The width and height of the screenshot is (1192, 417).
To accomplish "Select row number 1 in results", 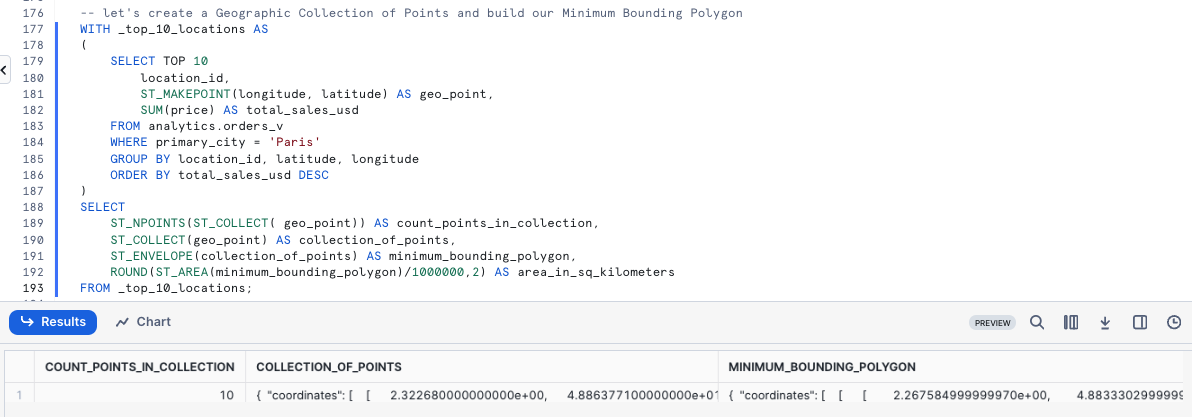I will pos(18,396).
